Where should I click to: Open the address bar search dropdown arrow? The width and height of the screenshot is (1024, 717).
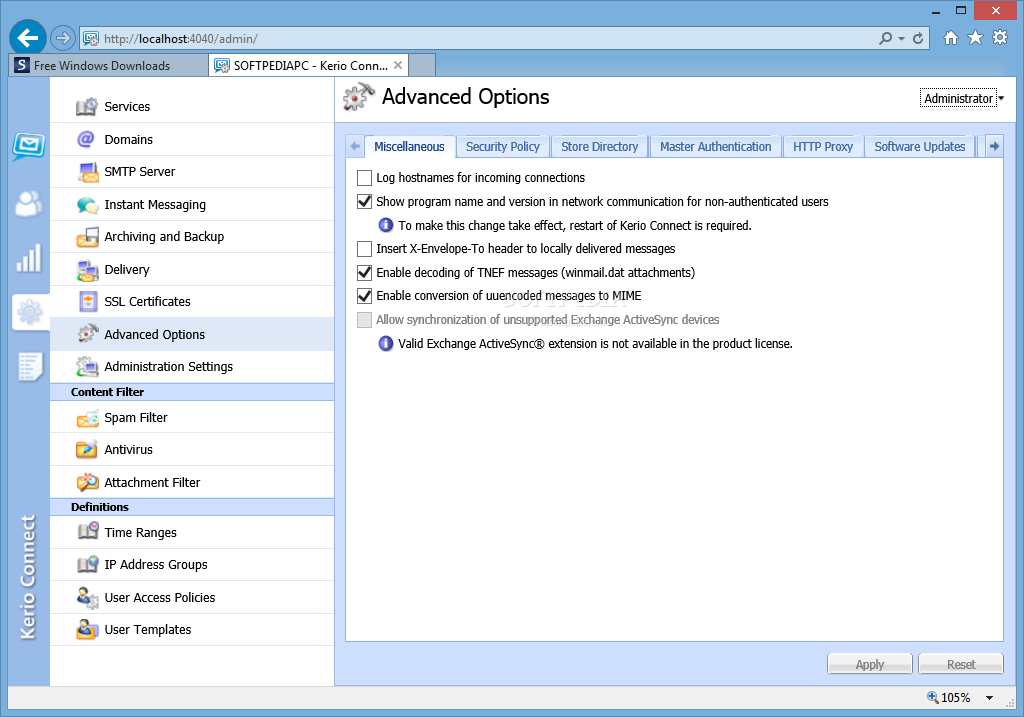coord(901,39)
